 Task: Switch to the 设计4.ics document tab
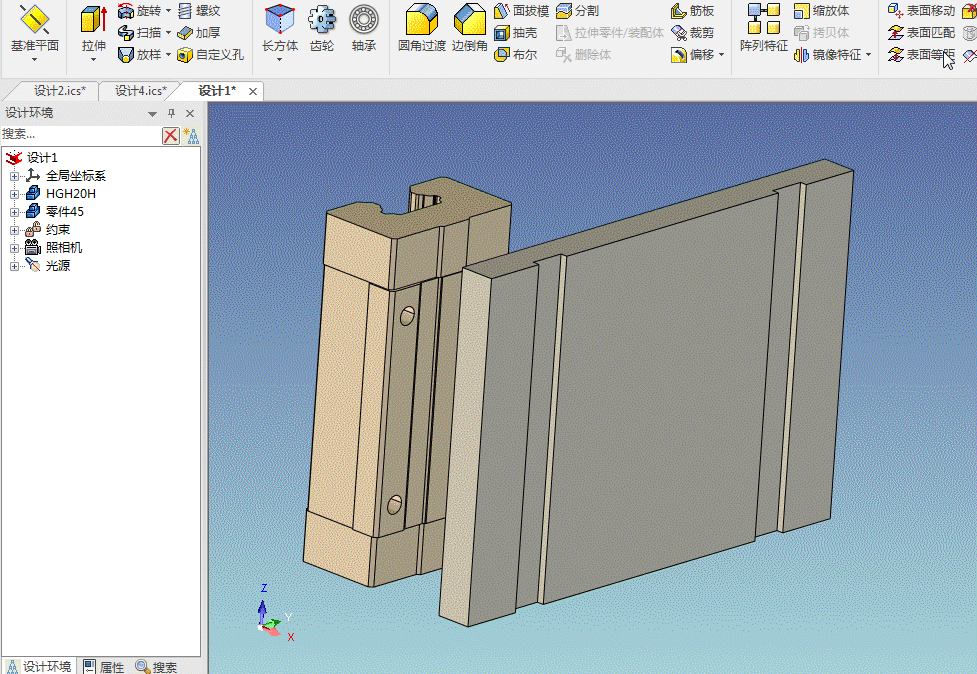141,91
